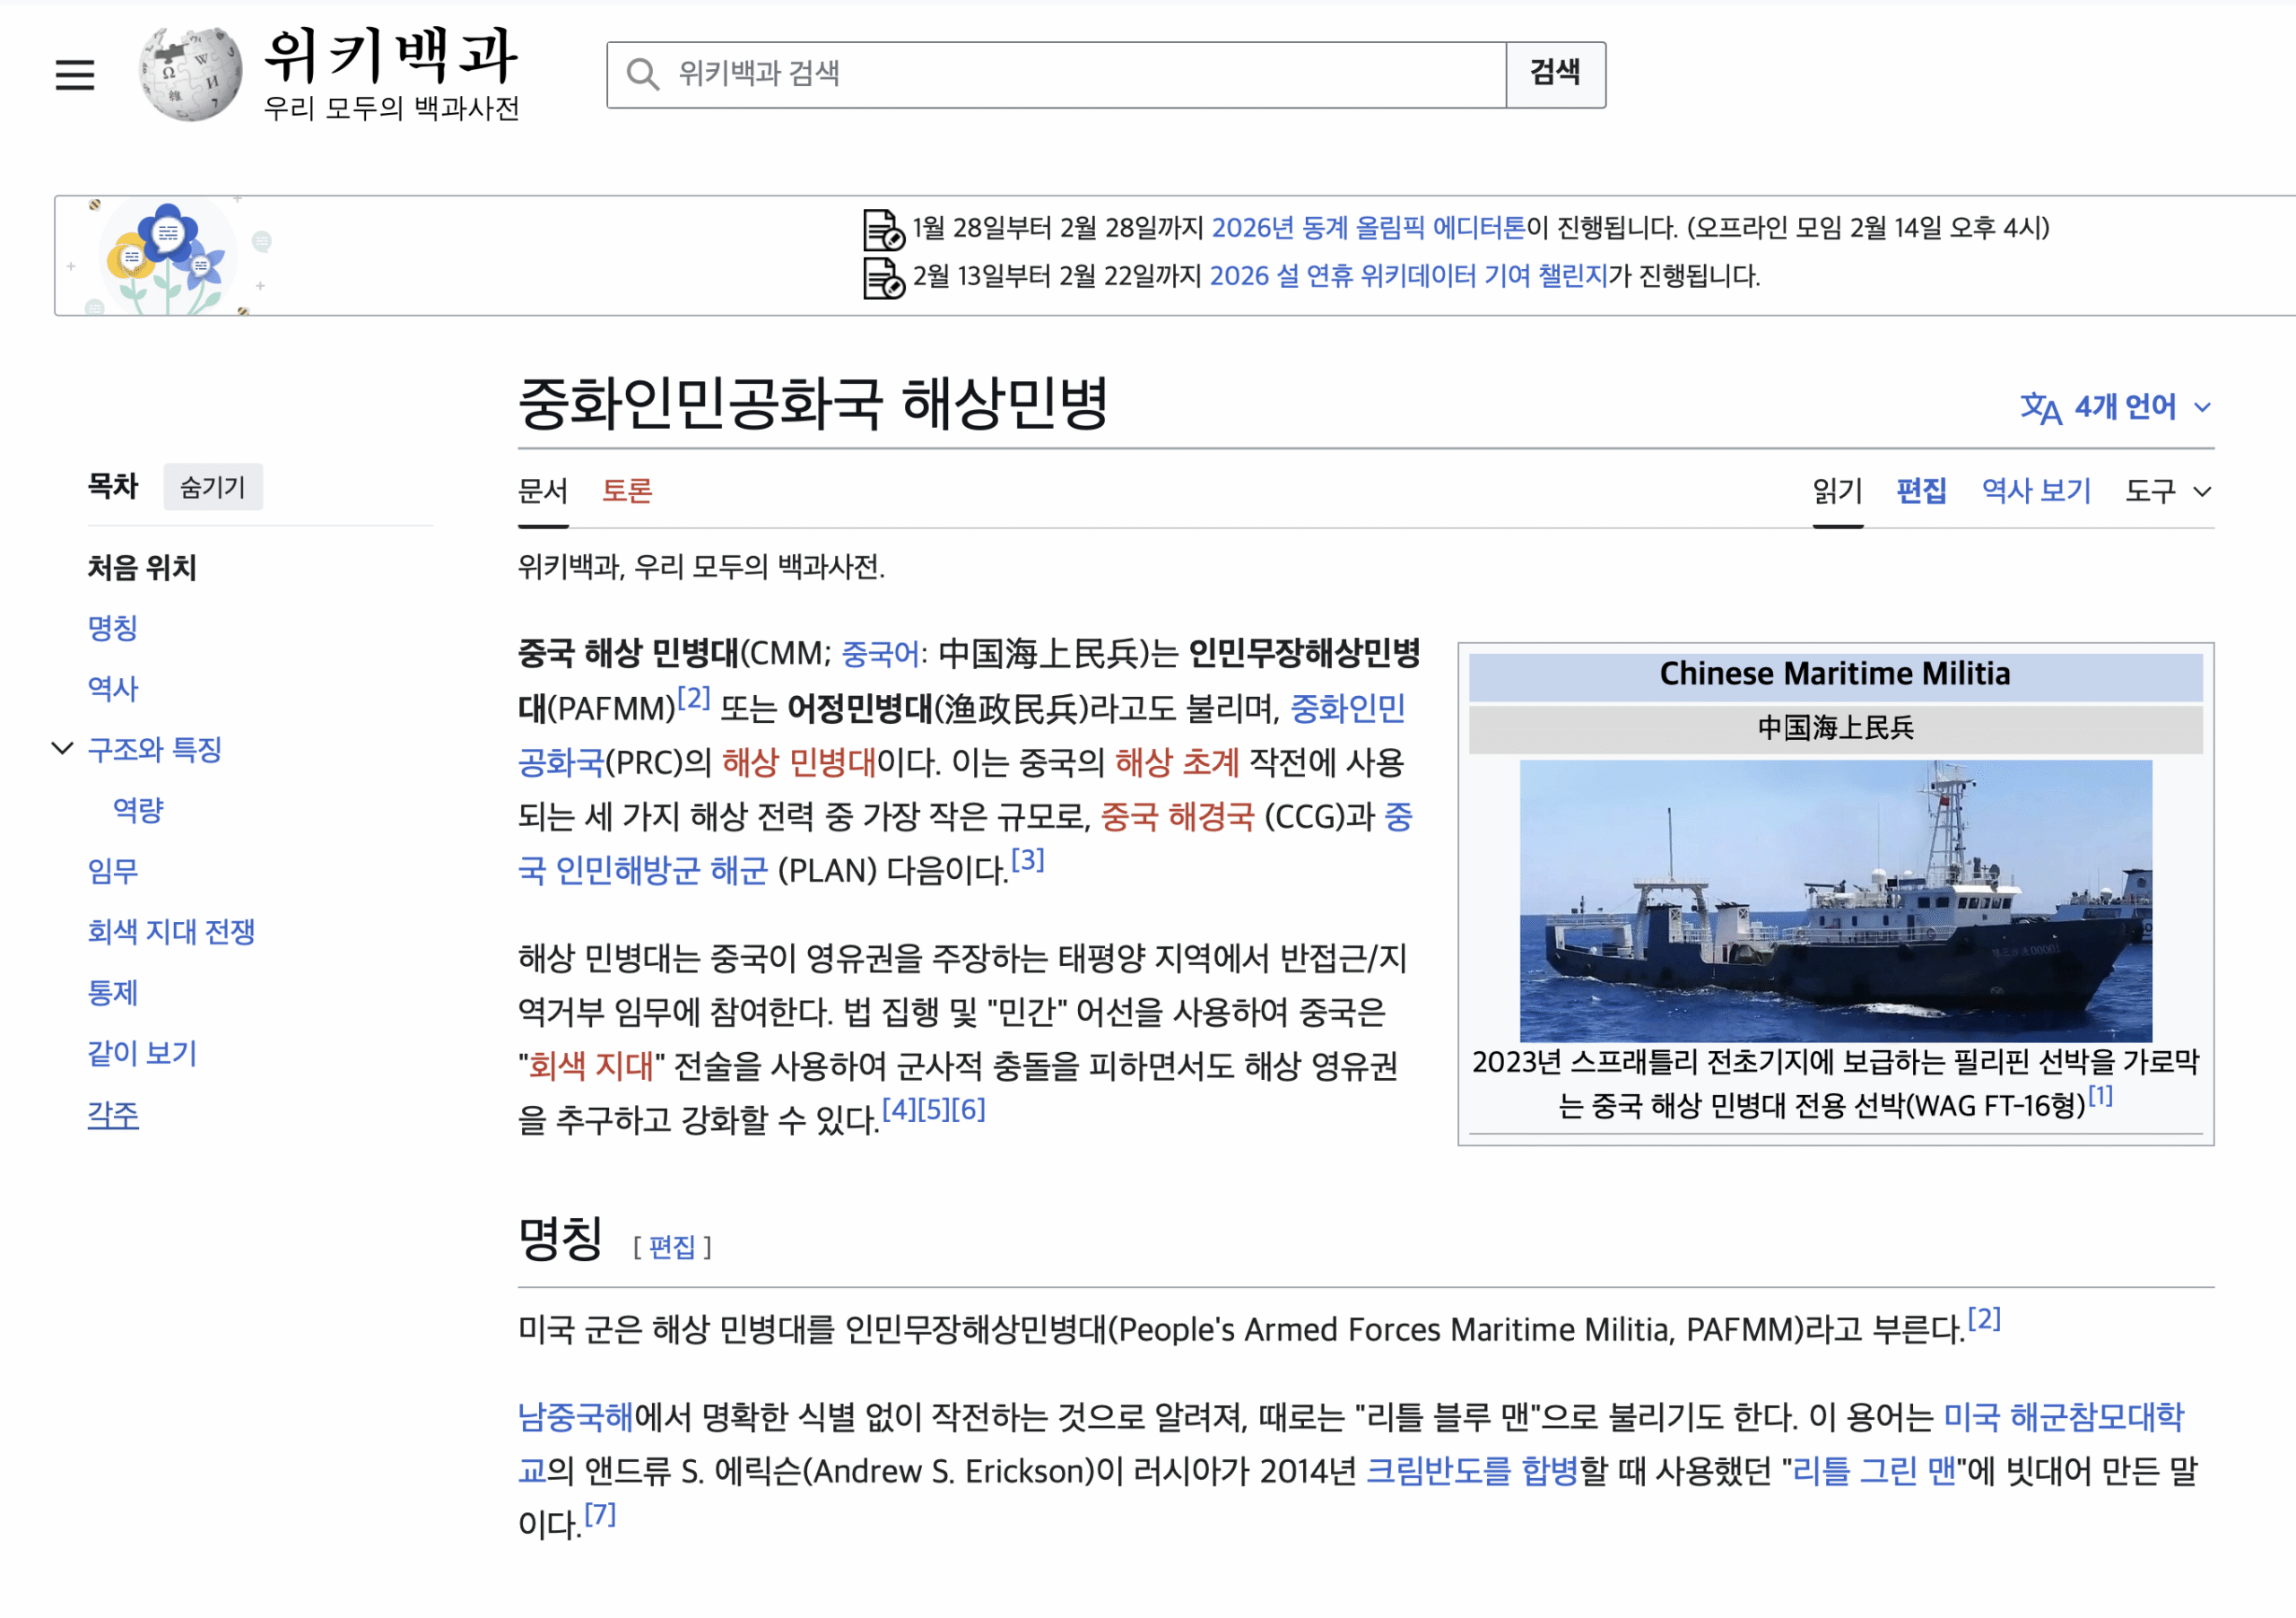Click the magnifying glass search icon
Image resolution: width=2296 pixels, height=1618 pixels.
coord(642,74)
